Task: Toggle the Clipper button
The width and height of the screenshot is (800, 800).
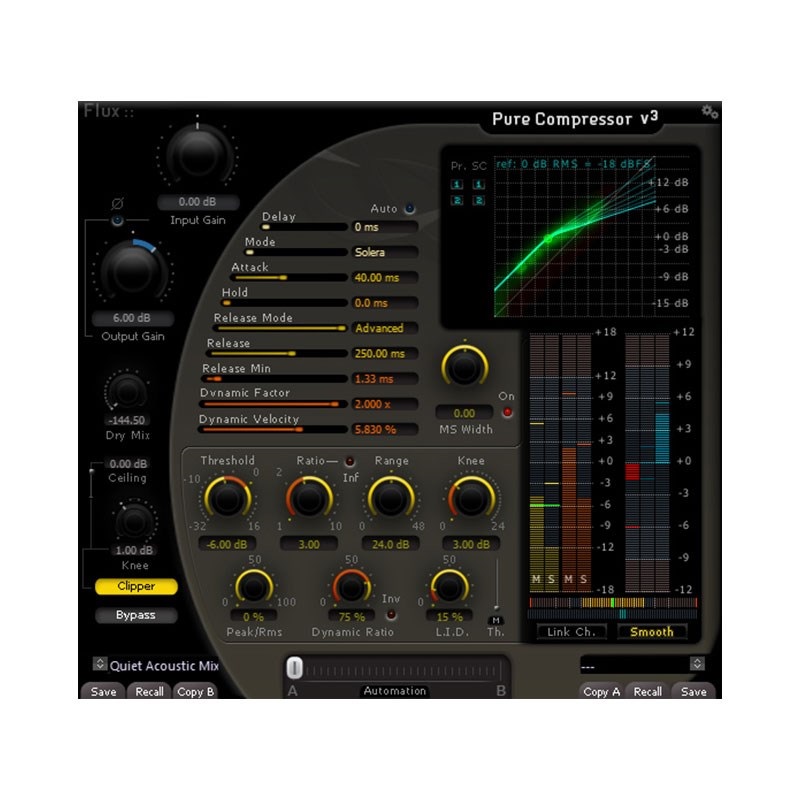Action: coord(136,586)
